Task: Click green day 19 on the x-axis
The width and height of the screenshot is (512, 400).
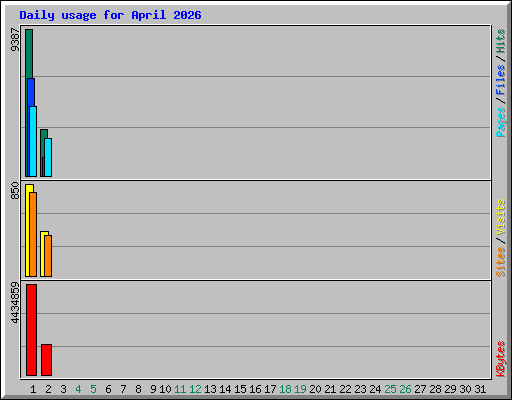Action: [x=300, y=389]
